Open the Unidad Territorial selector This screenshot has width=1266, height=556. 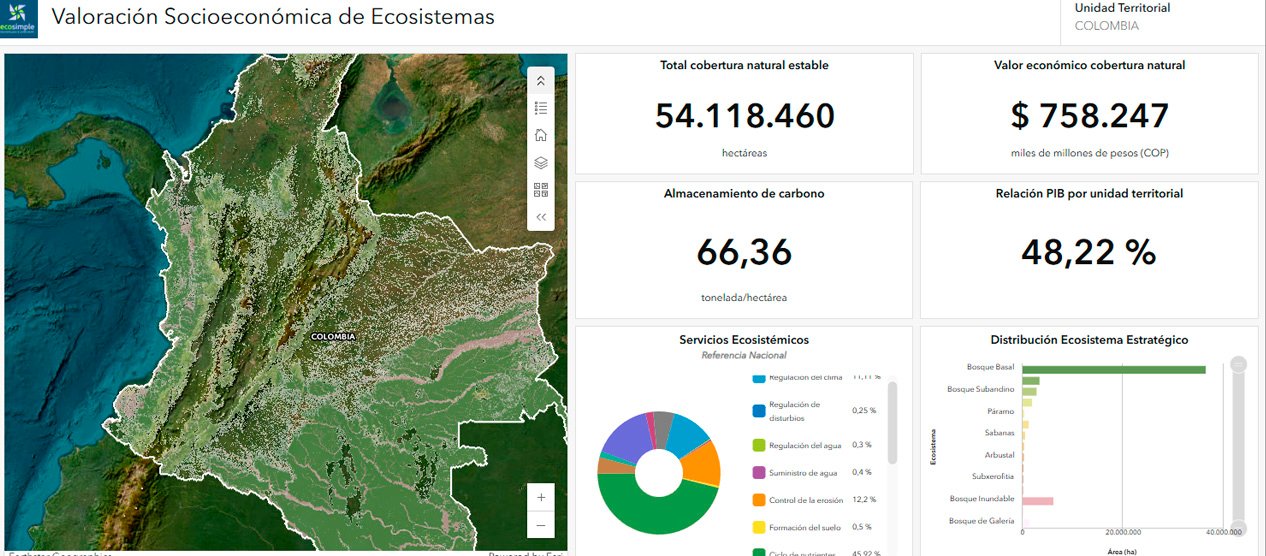[x=1121, y=17]
